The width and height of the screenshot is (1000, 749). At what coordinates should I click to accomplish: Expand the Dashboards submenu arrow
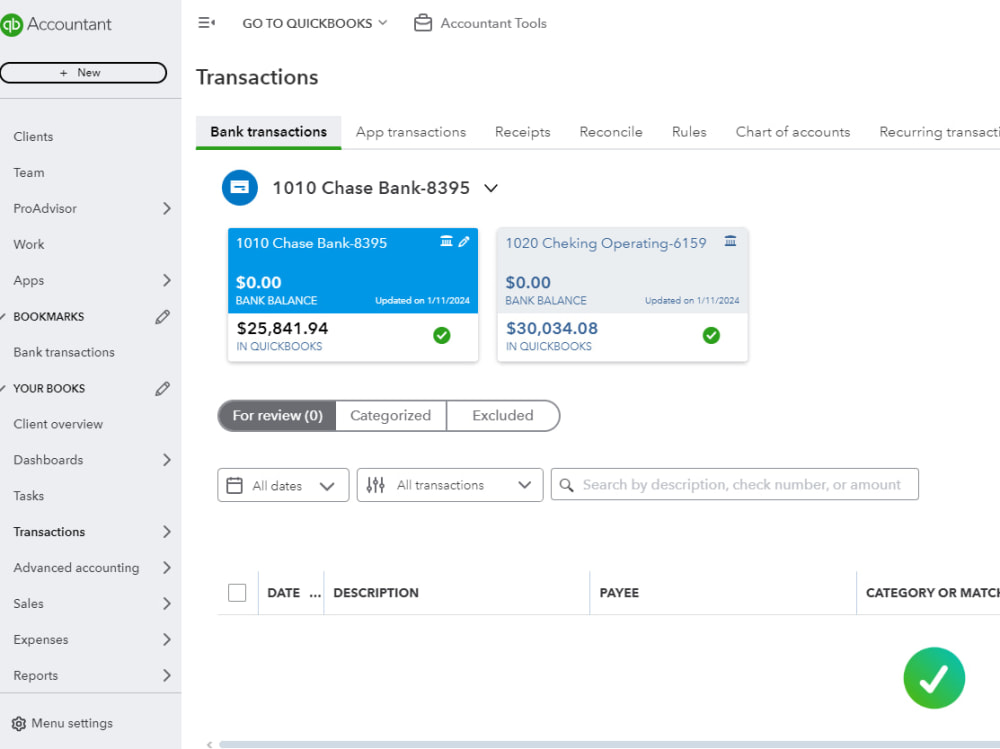pyautogui.click(x=166, y=460)
